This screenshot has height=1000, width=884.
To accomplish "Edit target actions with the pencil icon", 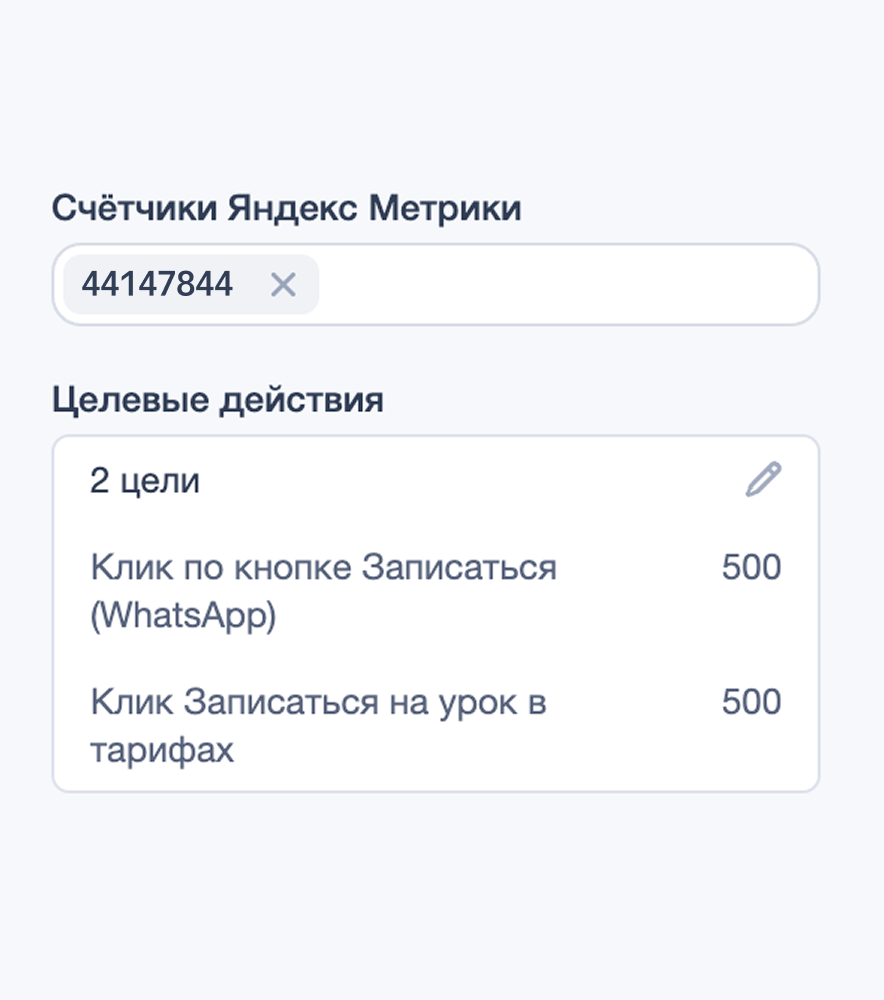I will (763, 480).
